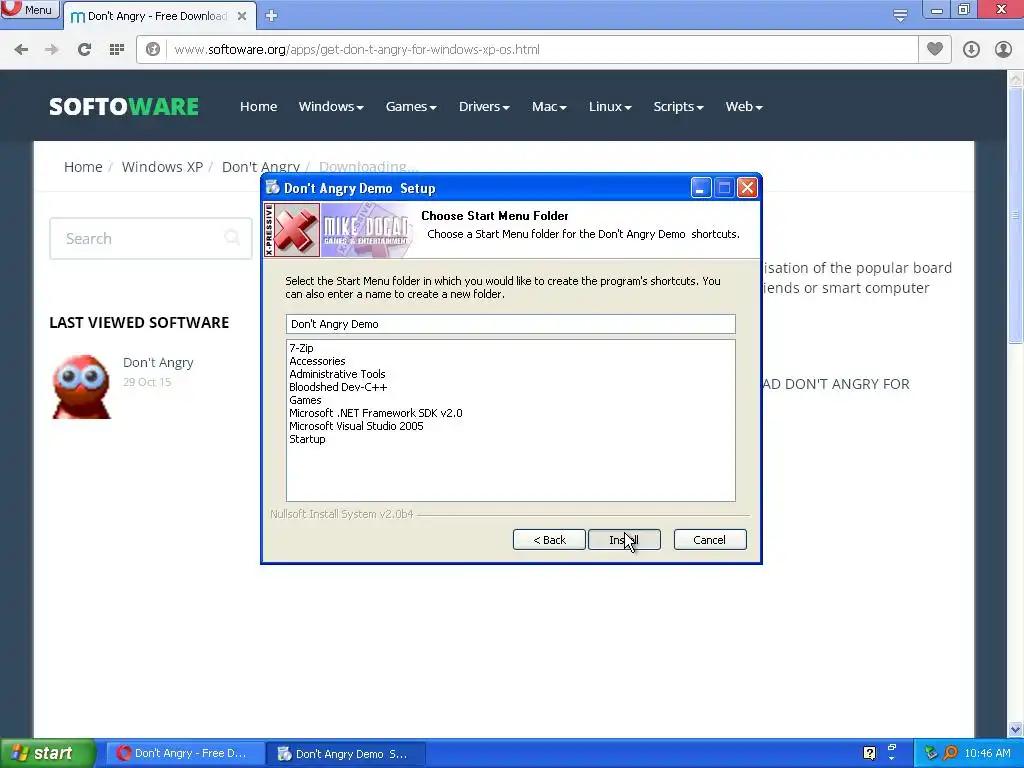Click the site info globe icon in address bar
Viewport: 1024px width, 768px height.
153,50
